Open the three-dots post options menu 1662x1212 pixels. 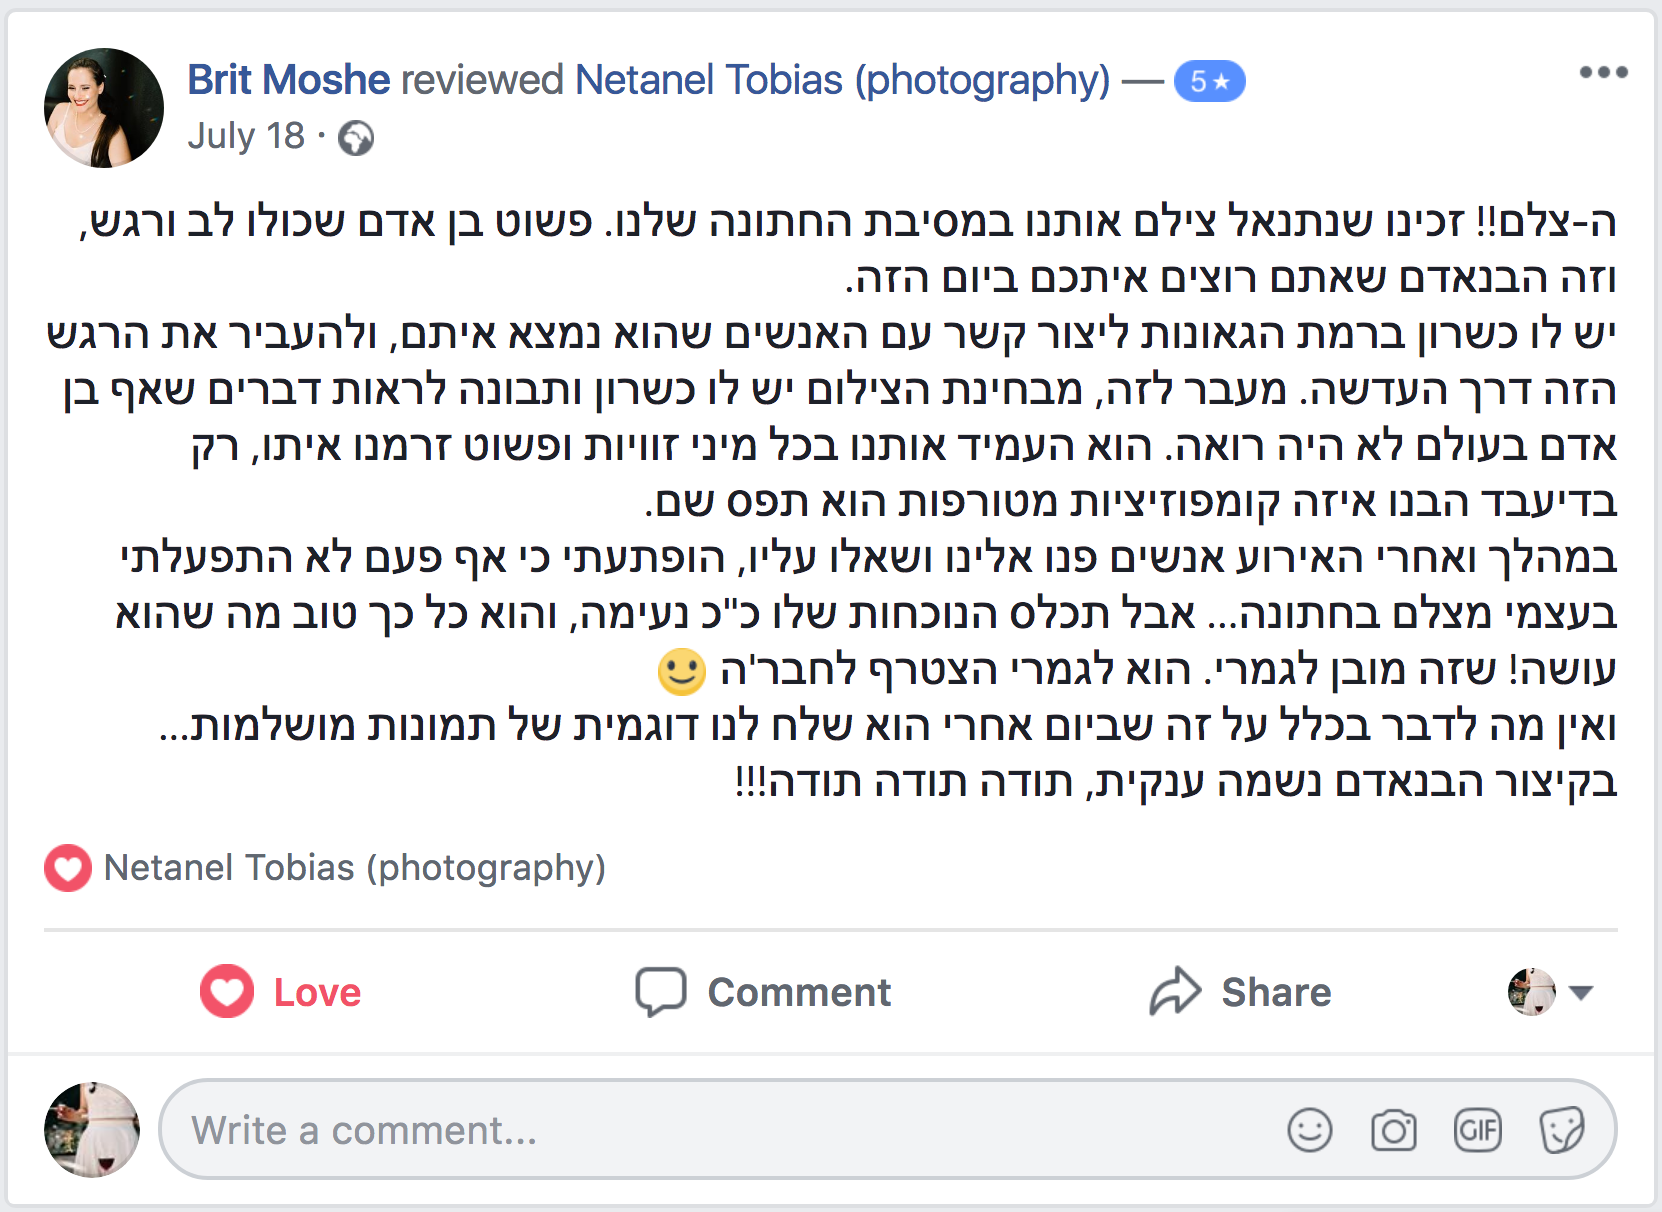[x=1603, y=72]
